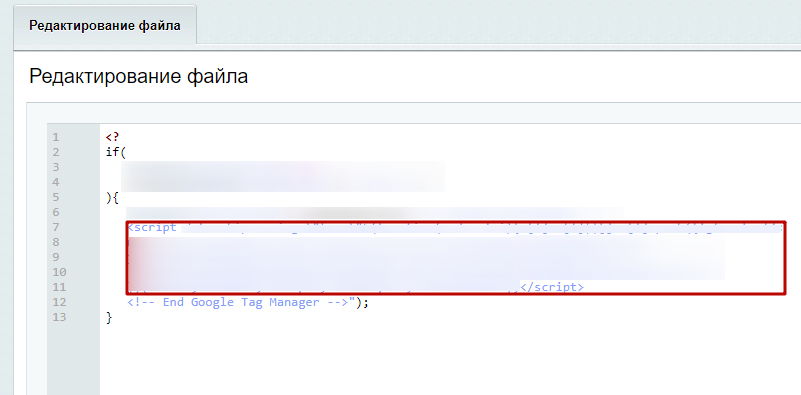Click the "</script>" closing tag
801x395 pixels.
pyautogui.click(x=552, y=287)
